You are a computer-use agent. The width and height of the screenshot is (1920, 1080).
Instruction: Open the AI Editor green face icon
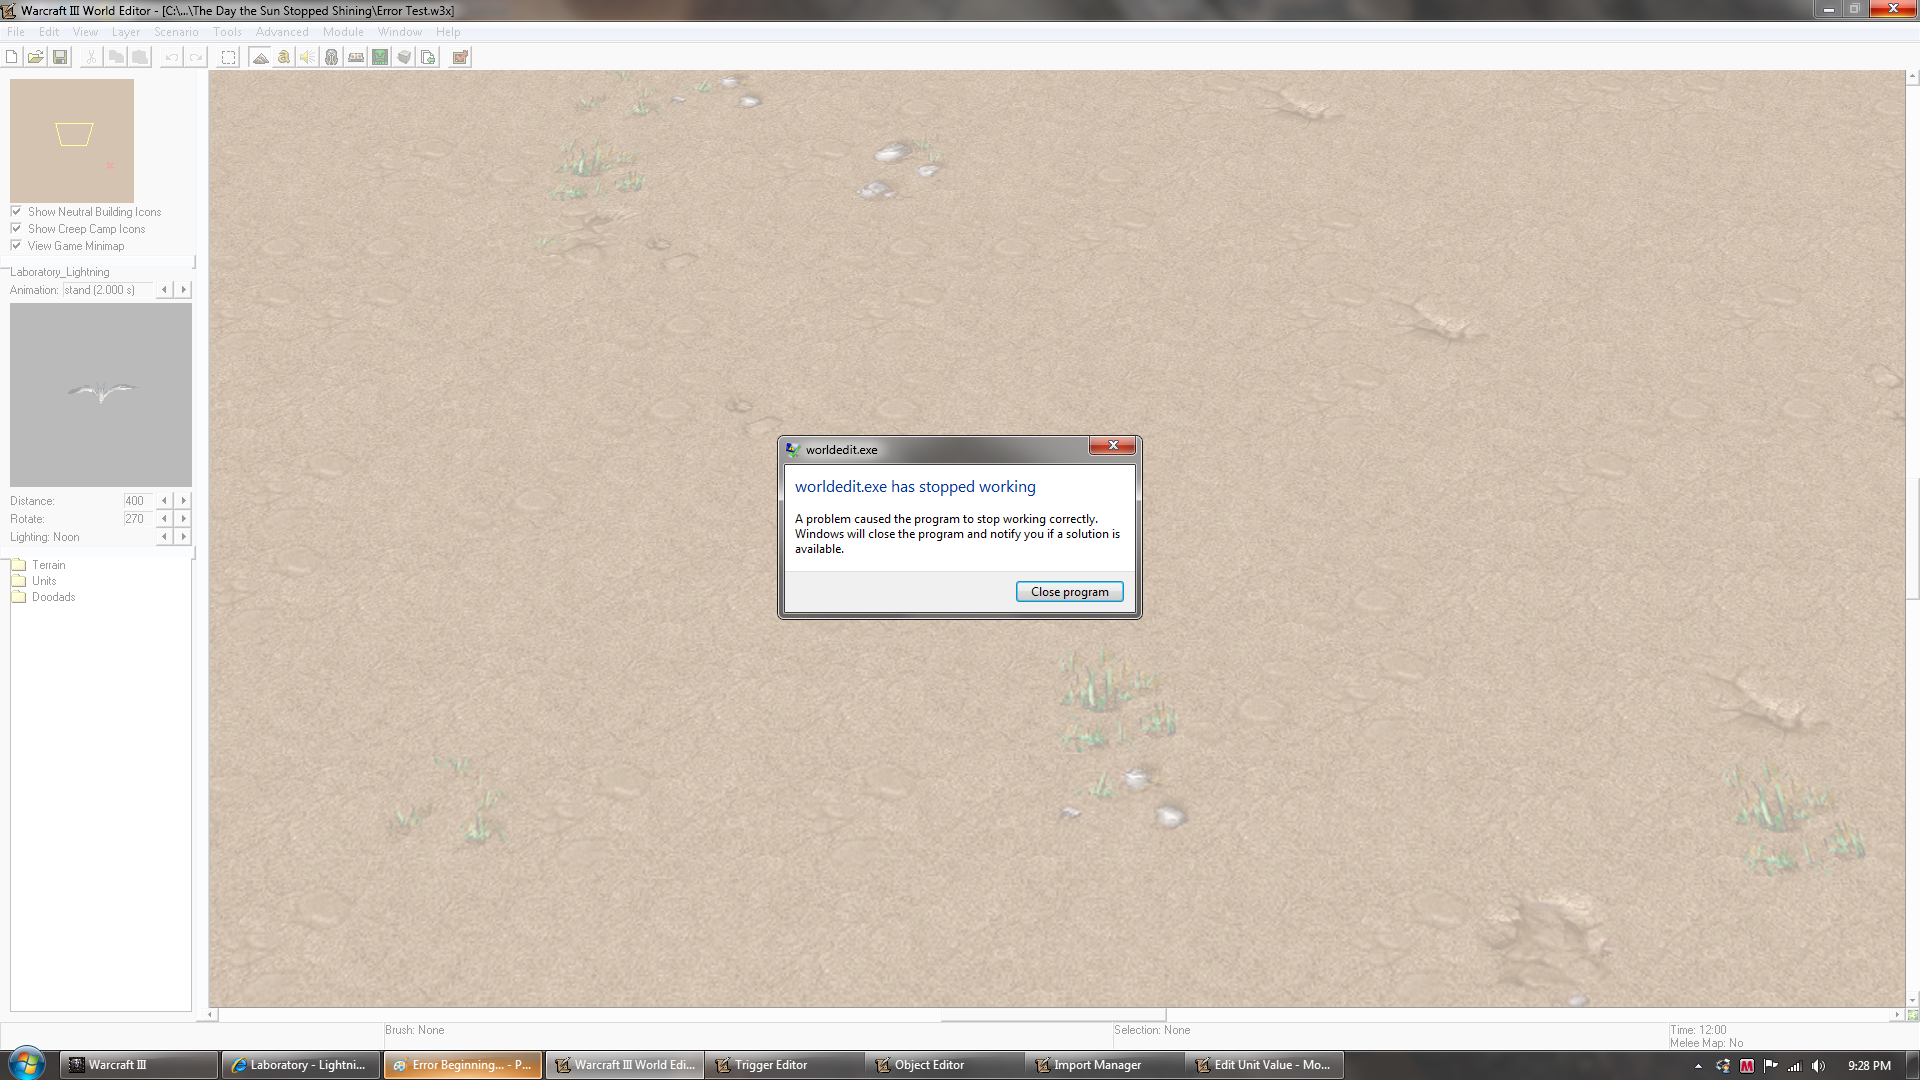(x=380, y=57)
